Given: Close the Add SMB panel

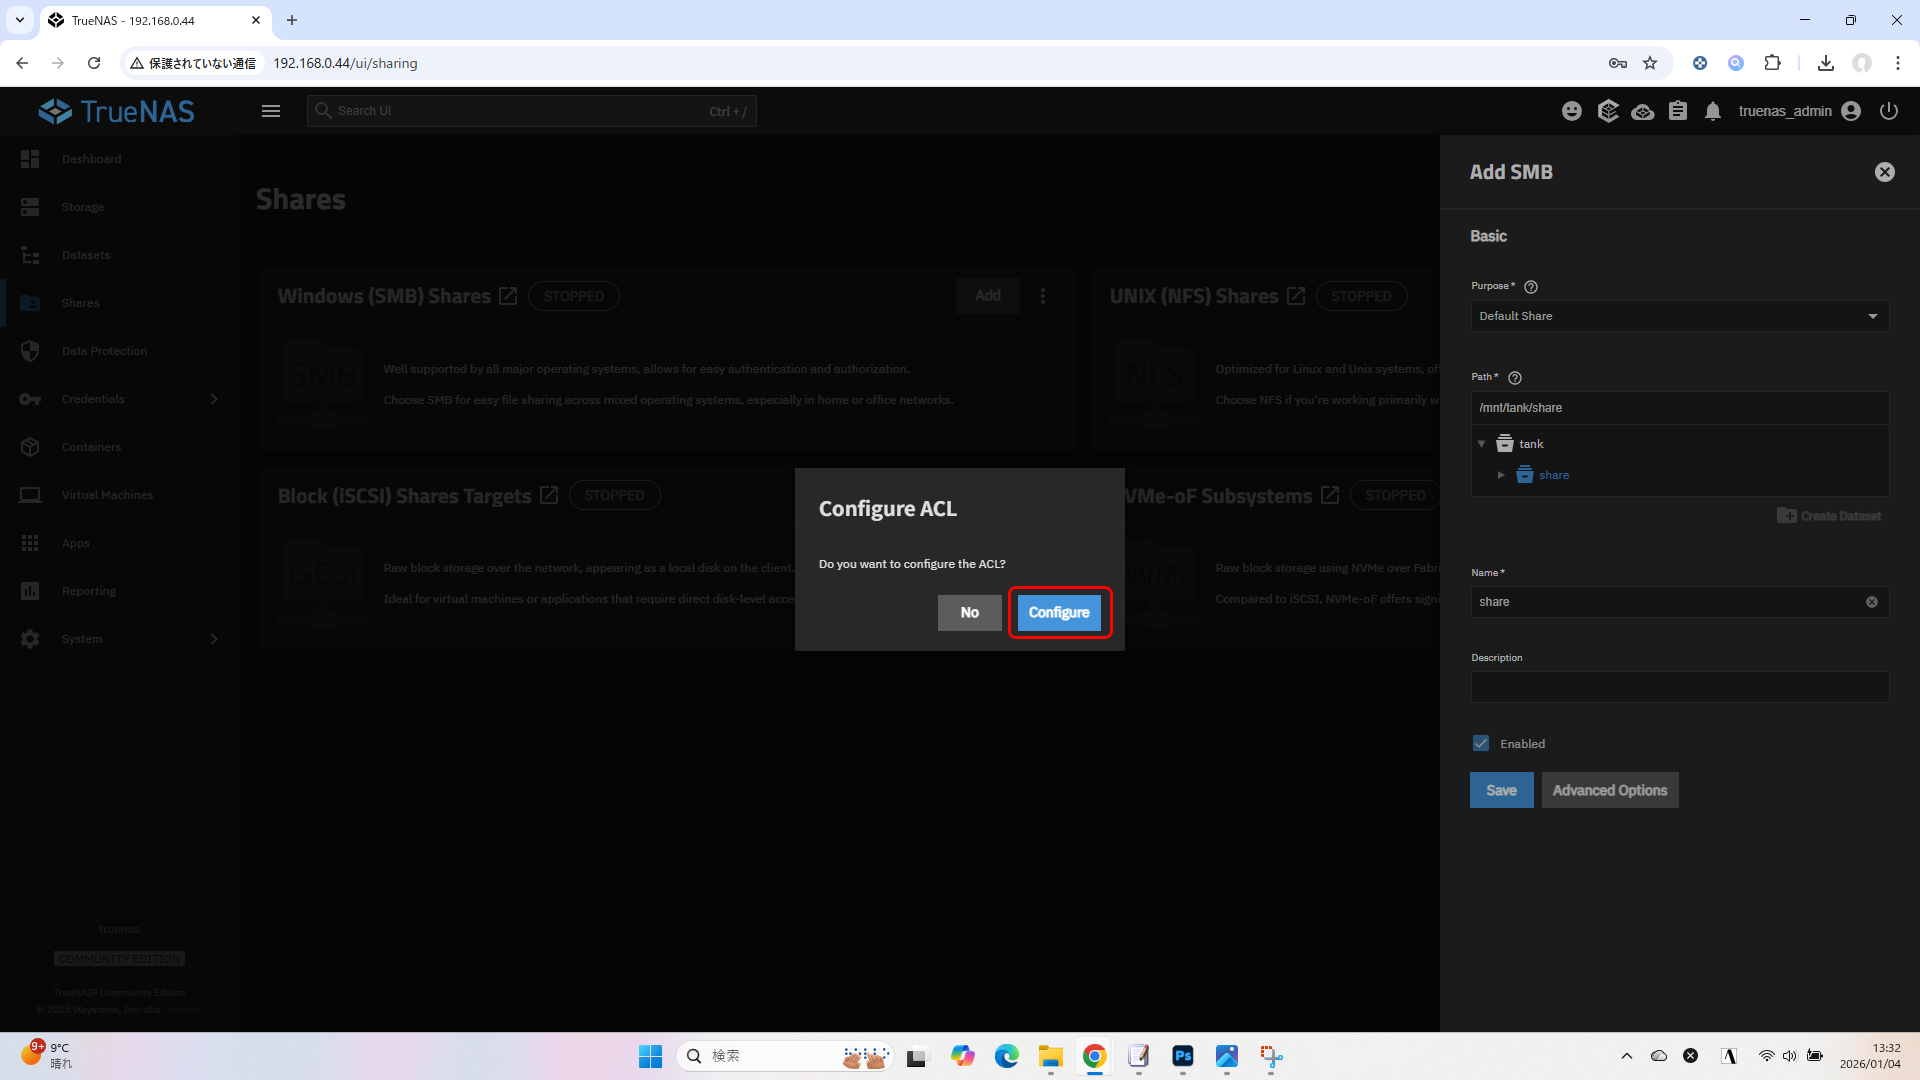Looking at the screenshot, I should pyautogui.click(x=1884, y=172).
